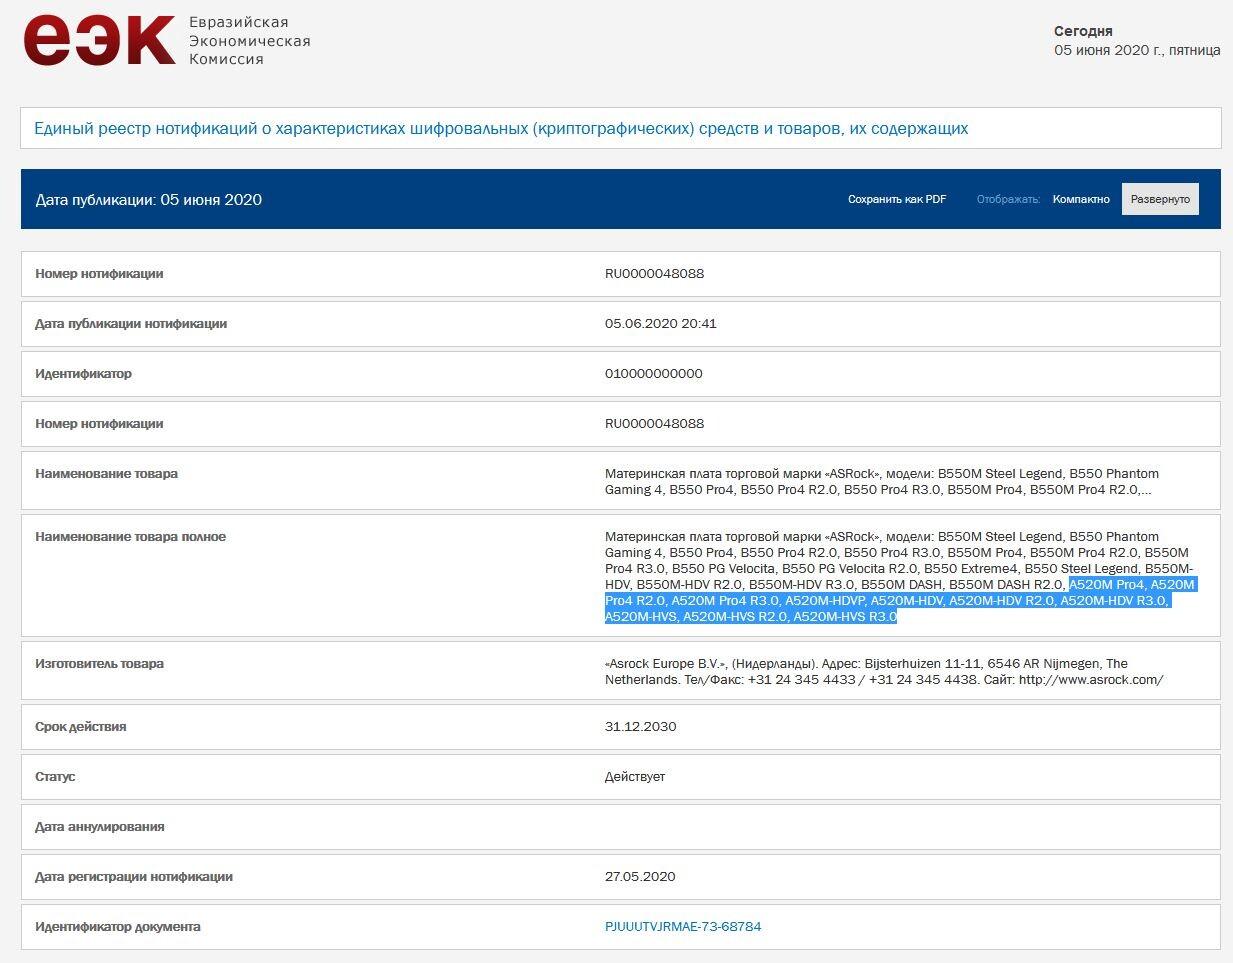1233x963 pixels.
Task: Click the status value 'Действует'
Action: coord(634,776)
